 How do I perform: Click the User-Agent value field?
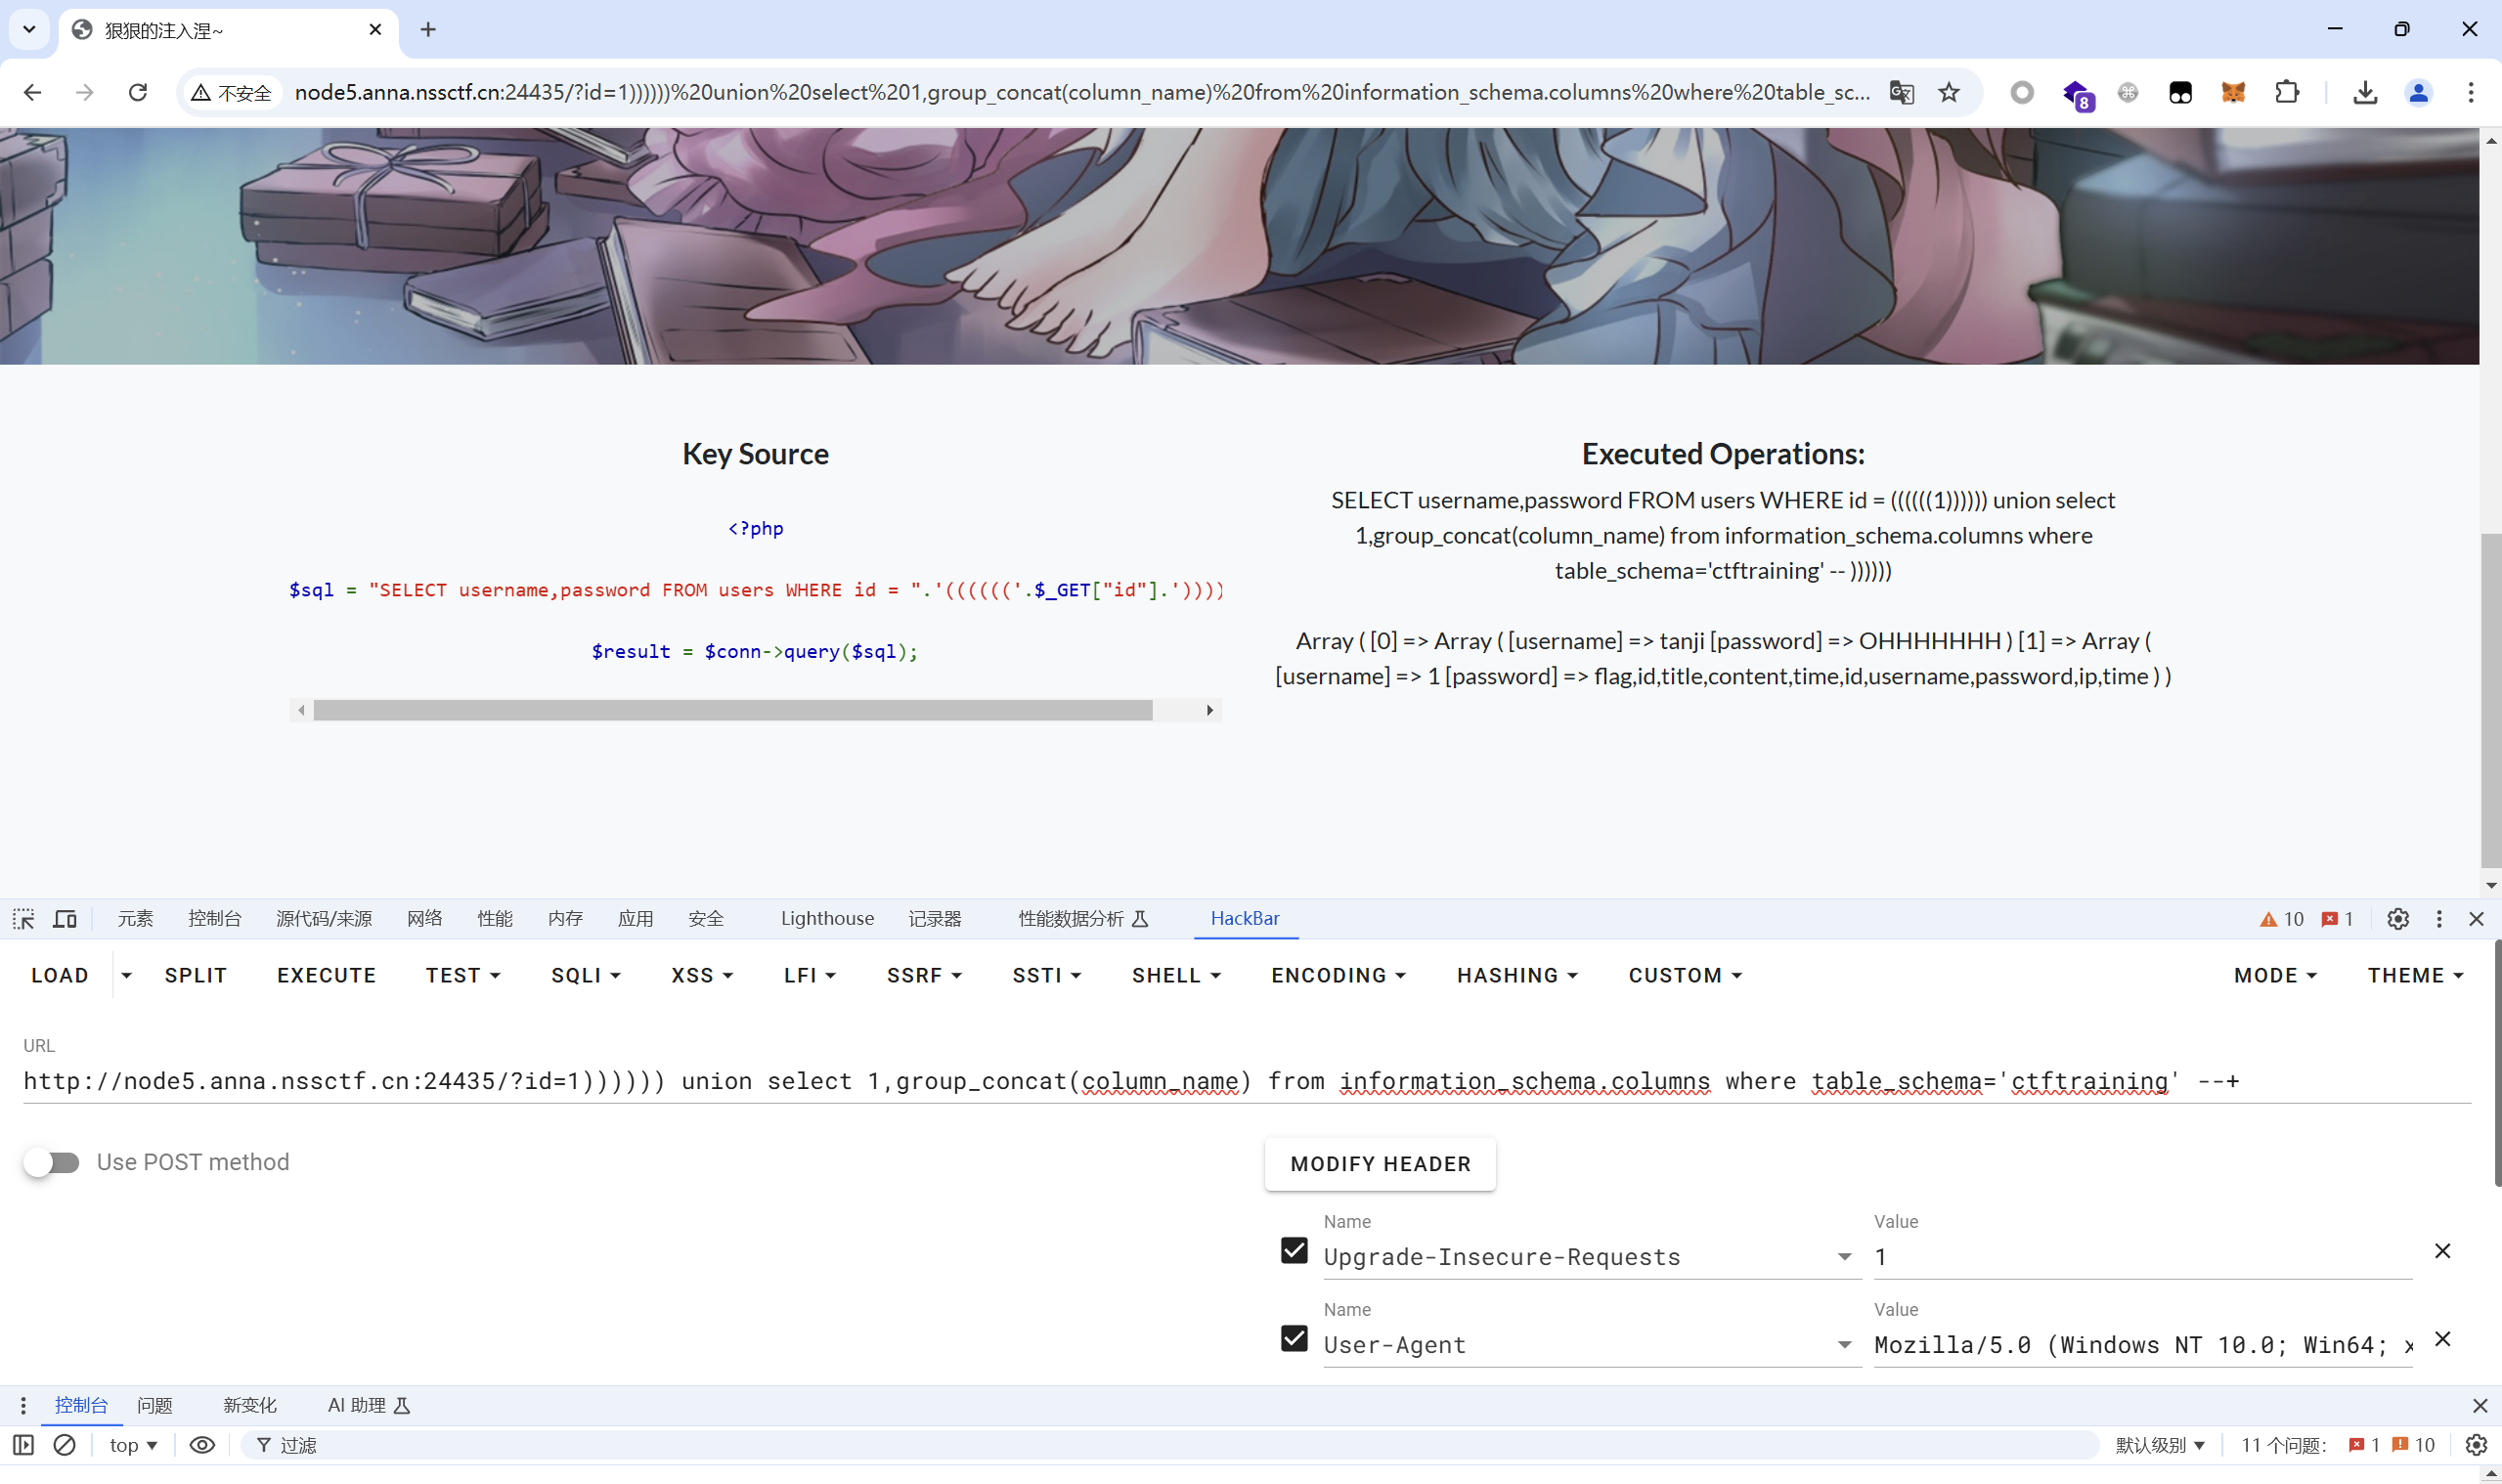[x=2143, y=1345]
